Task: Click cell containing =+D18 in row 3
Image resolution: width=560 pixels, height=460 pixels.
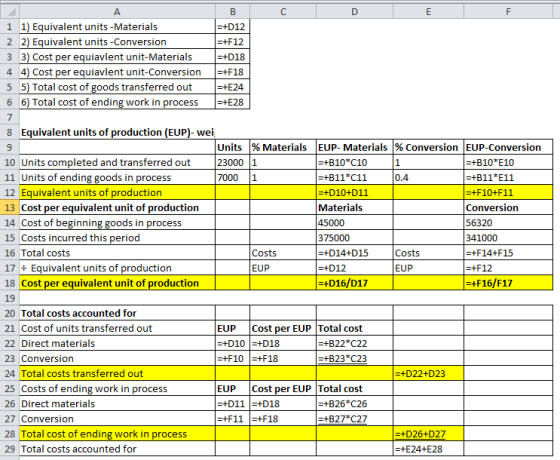Action: coord(232,57)
